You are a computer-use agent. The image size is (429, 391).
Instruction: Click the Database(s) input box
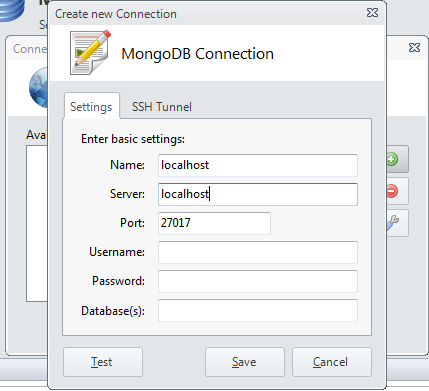pos(258,310)
